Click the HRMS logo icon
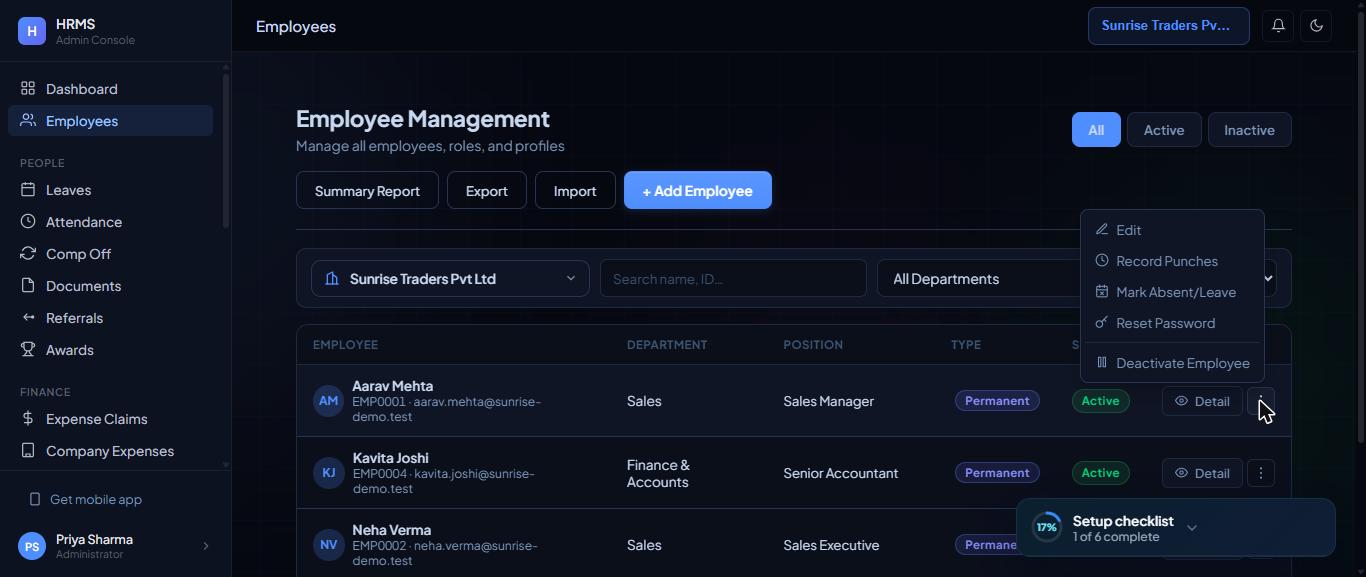Screen dimensions: 1366x577 tap(32, 31)
